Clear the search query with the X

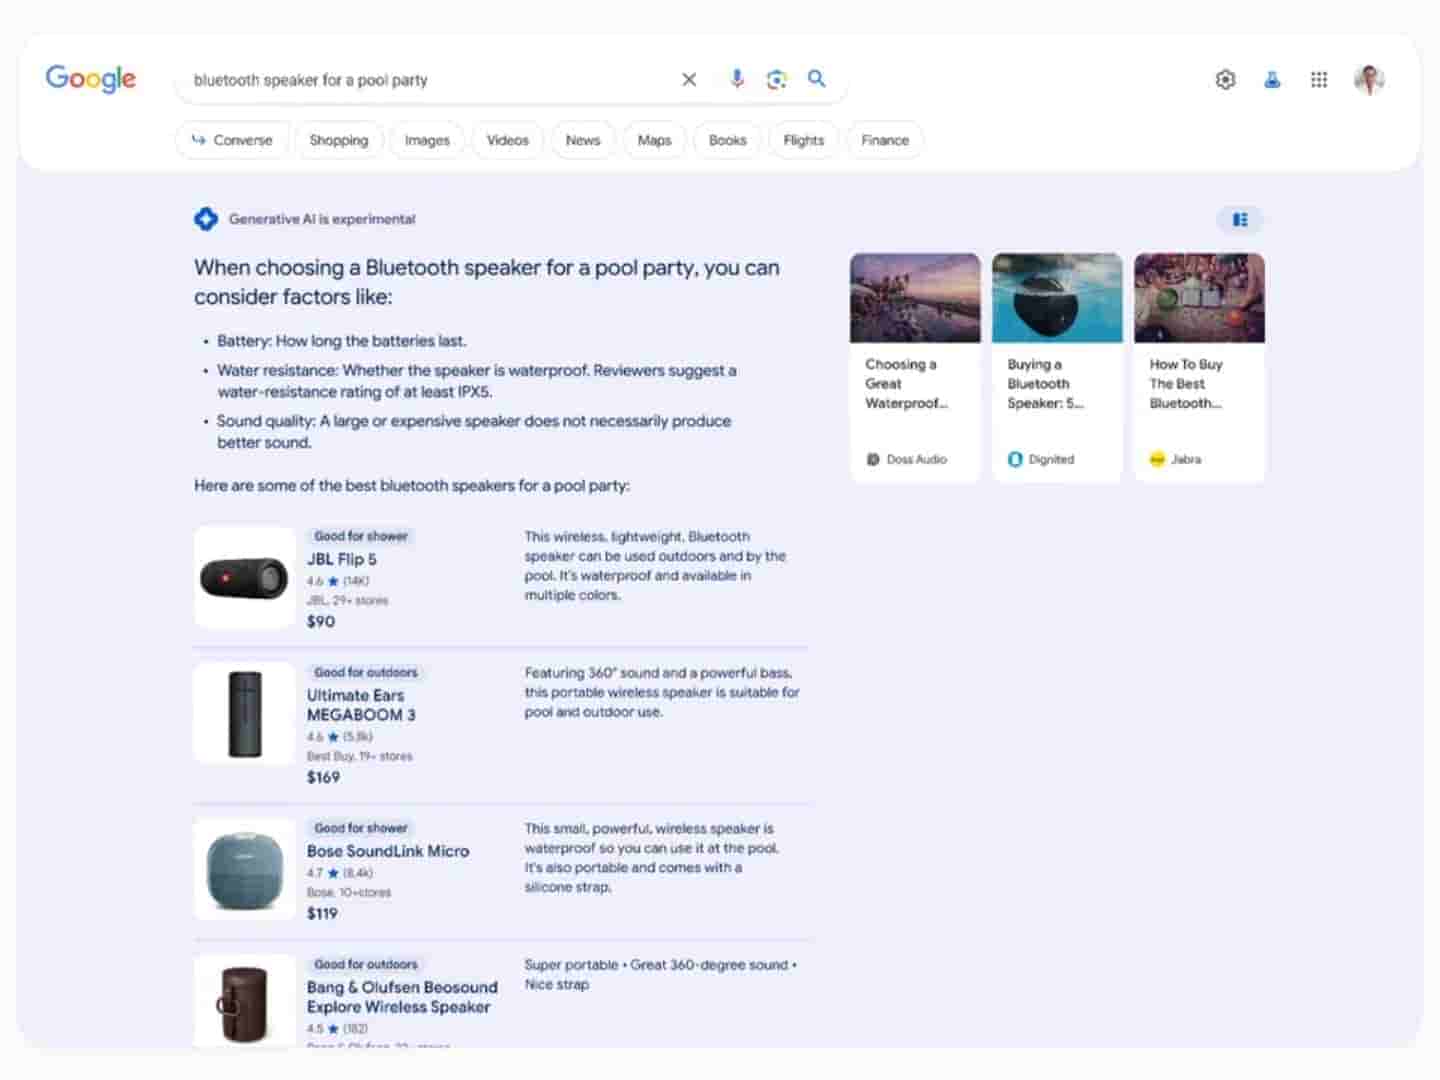coord(689,79)
